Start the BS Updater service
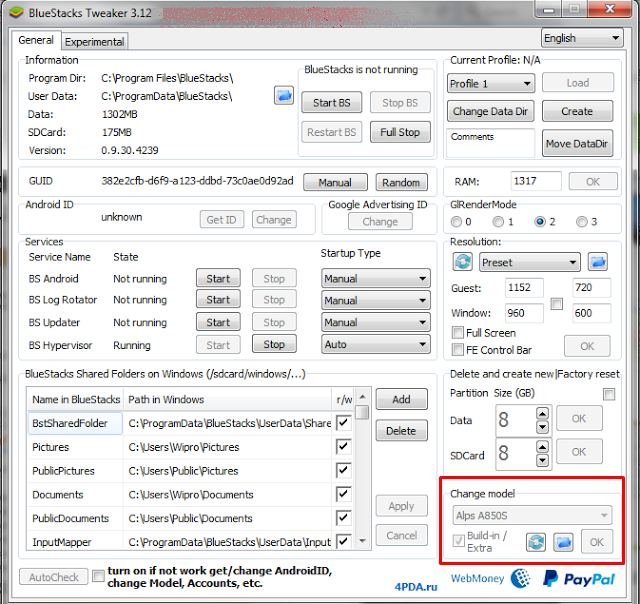The image size is (640, 604). coord(218,322)
